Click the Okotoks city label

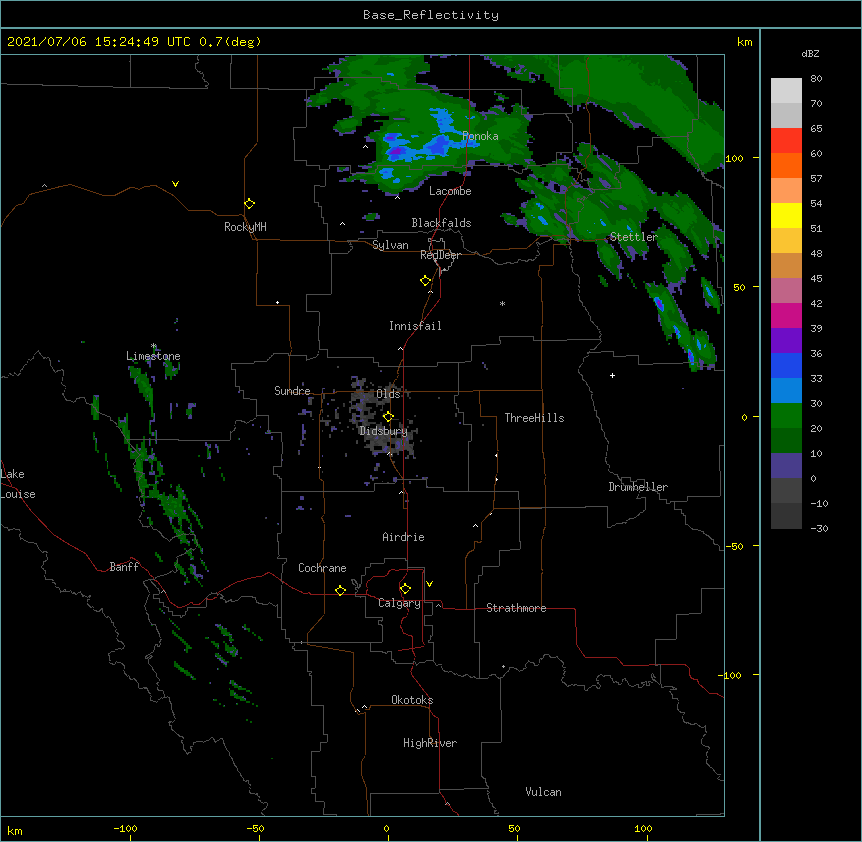tap(412, 700)
